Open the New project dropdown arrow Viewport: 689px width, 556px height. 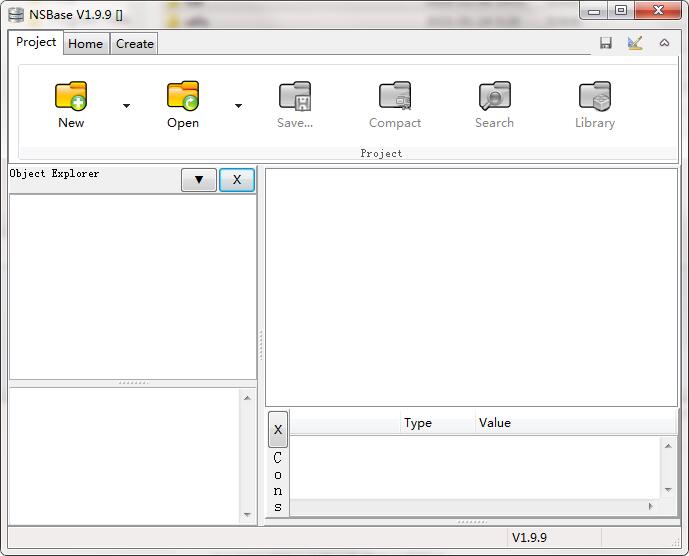coord(127,106)
